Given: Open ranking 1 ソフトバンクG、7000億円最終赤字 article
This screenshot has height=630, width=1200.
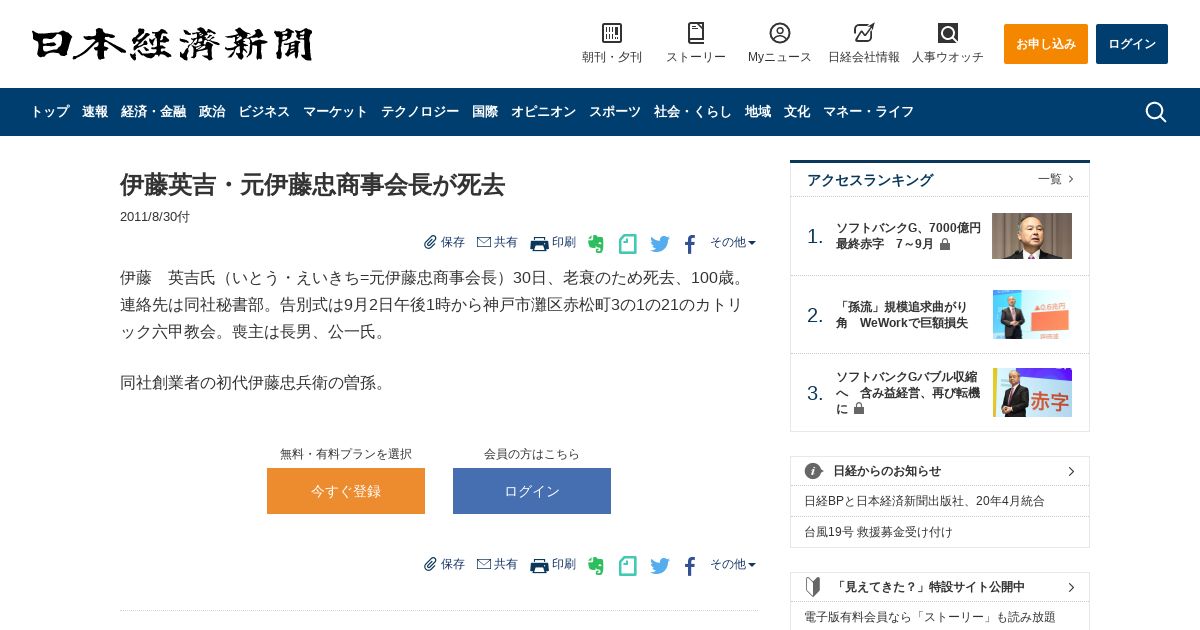Looking at the screenshot, I should click(908, 236).
